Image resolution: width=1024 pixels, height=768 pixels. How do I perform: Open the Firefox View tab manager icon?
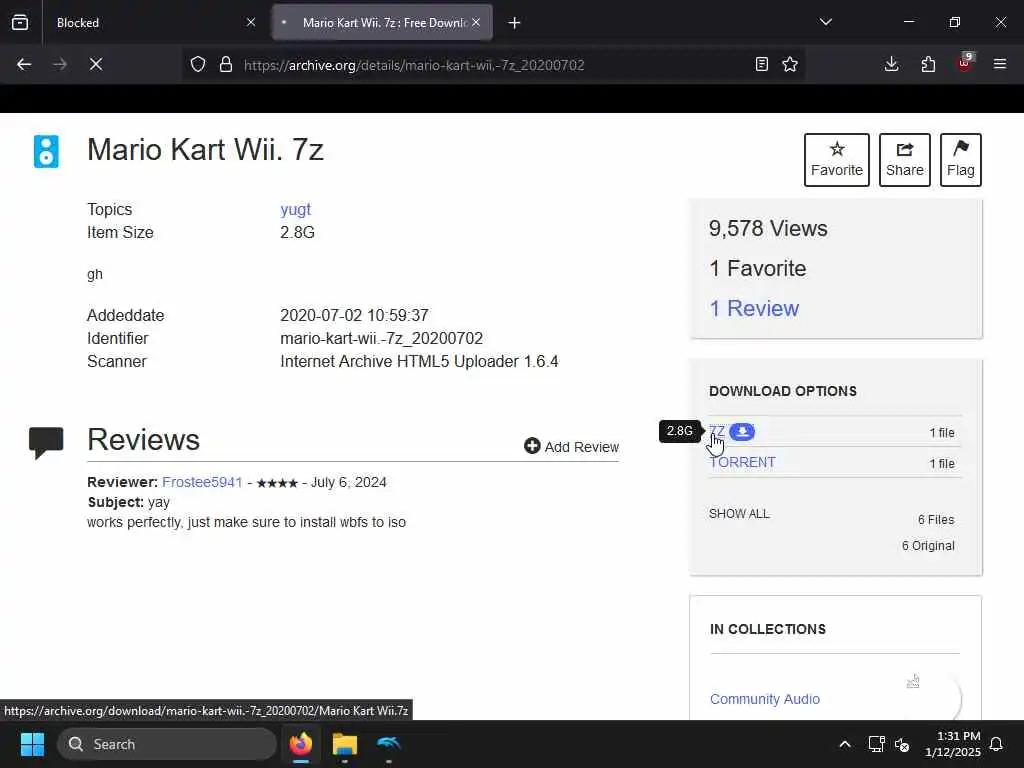tap(20, 23)
